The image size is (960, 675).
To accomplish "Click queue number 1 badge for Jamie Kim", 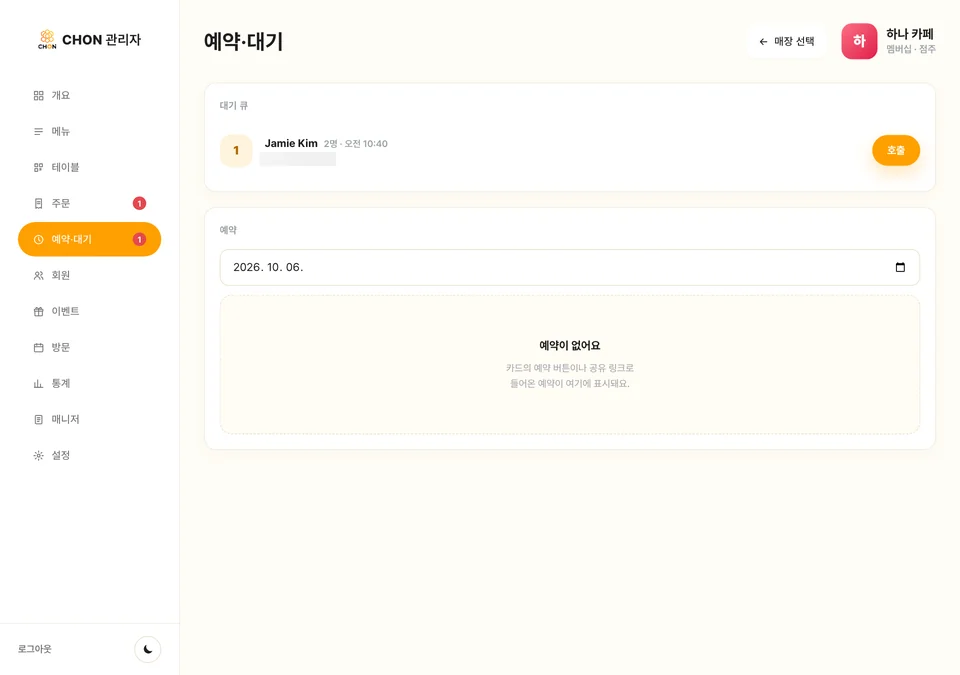I will (x=236, y=151).
